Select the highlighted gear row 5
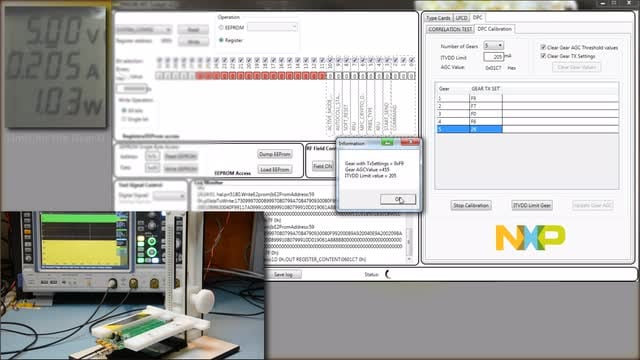The image size is (640, 360). pyautogui.click(x=527, y=129)
